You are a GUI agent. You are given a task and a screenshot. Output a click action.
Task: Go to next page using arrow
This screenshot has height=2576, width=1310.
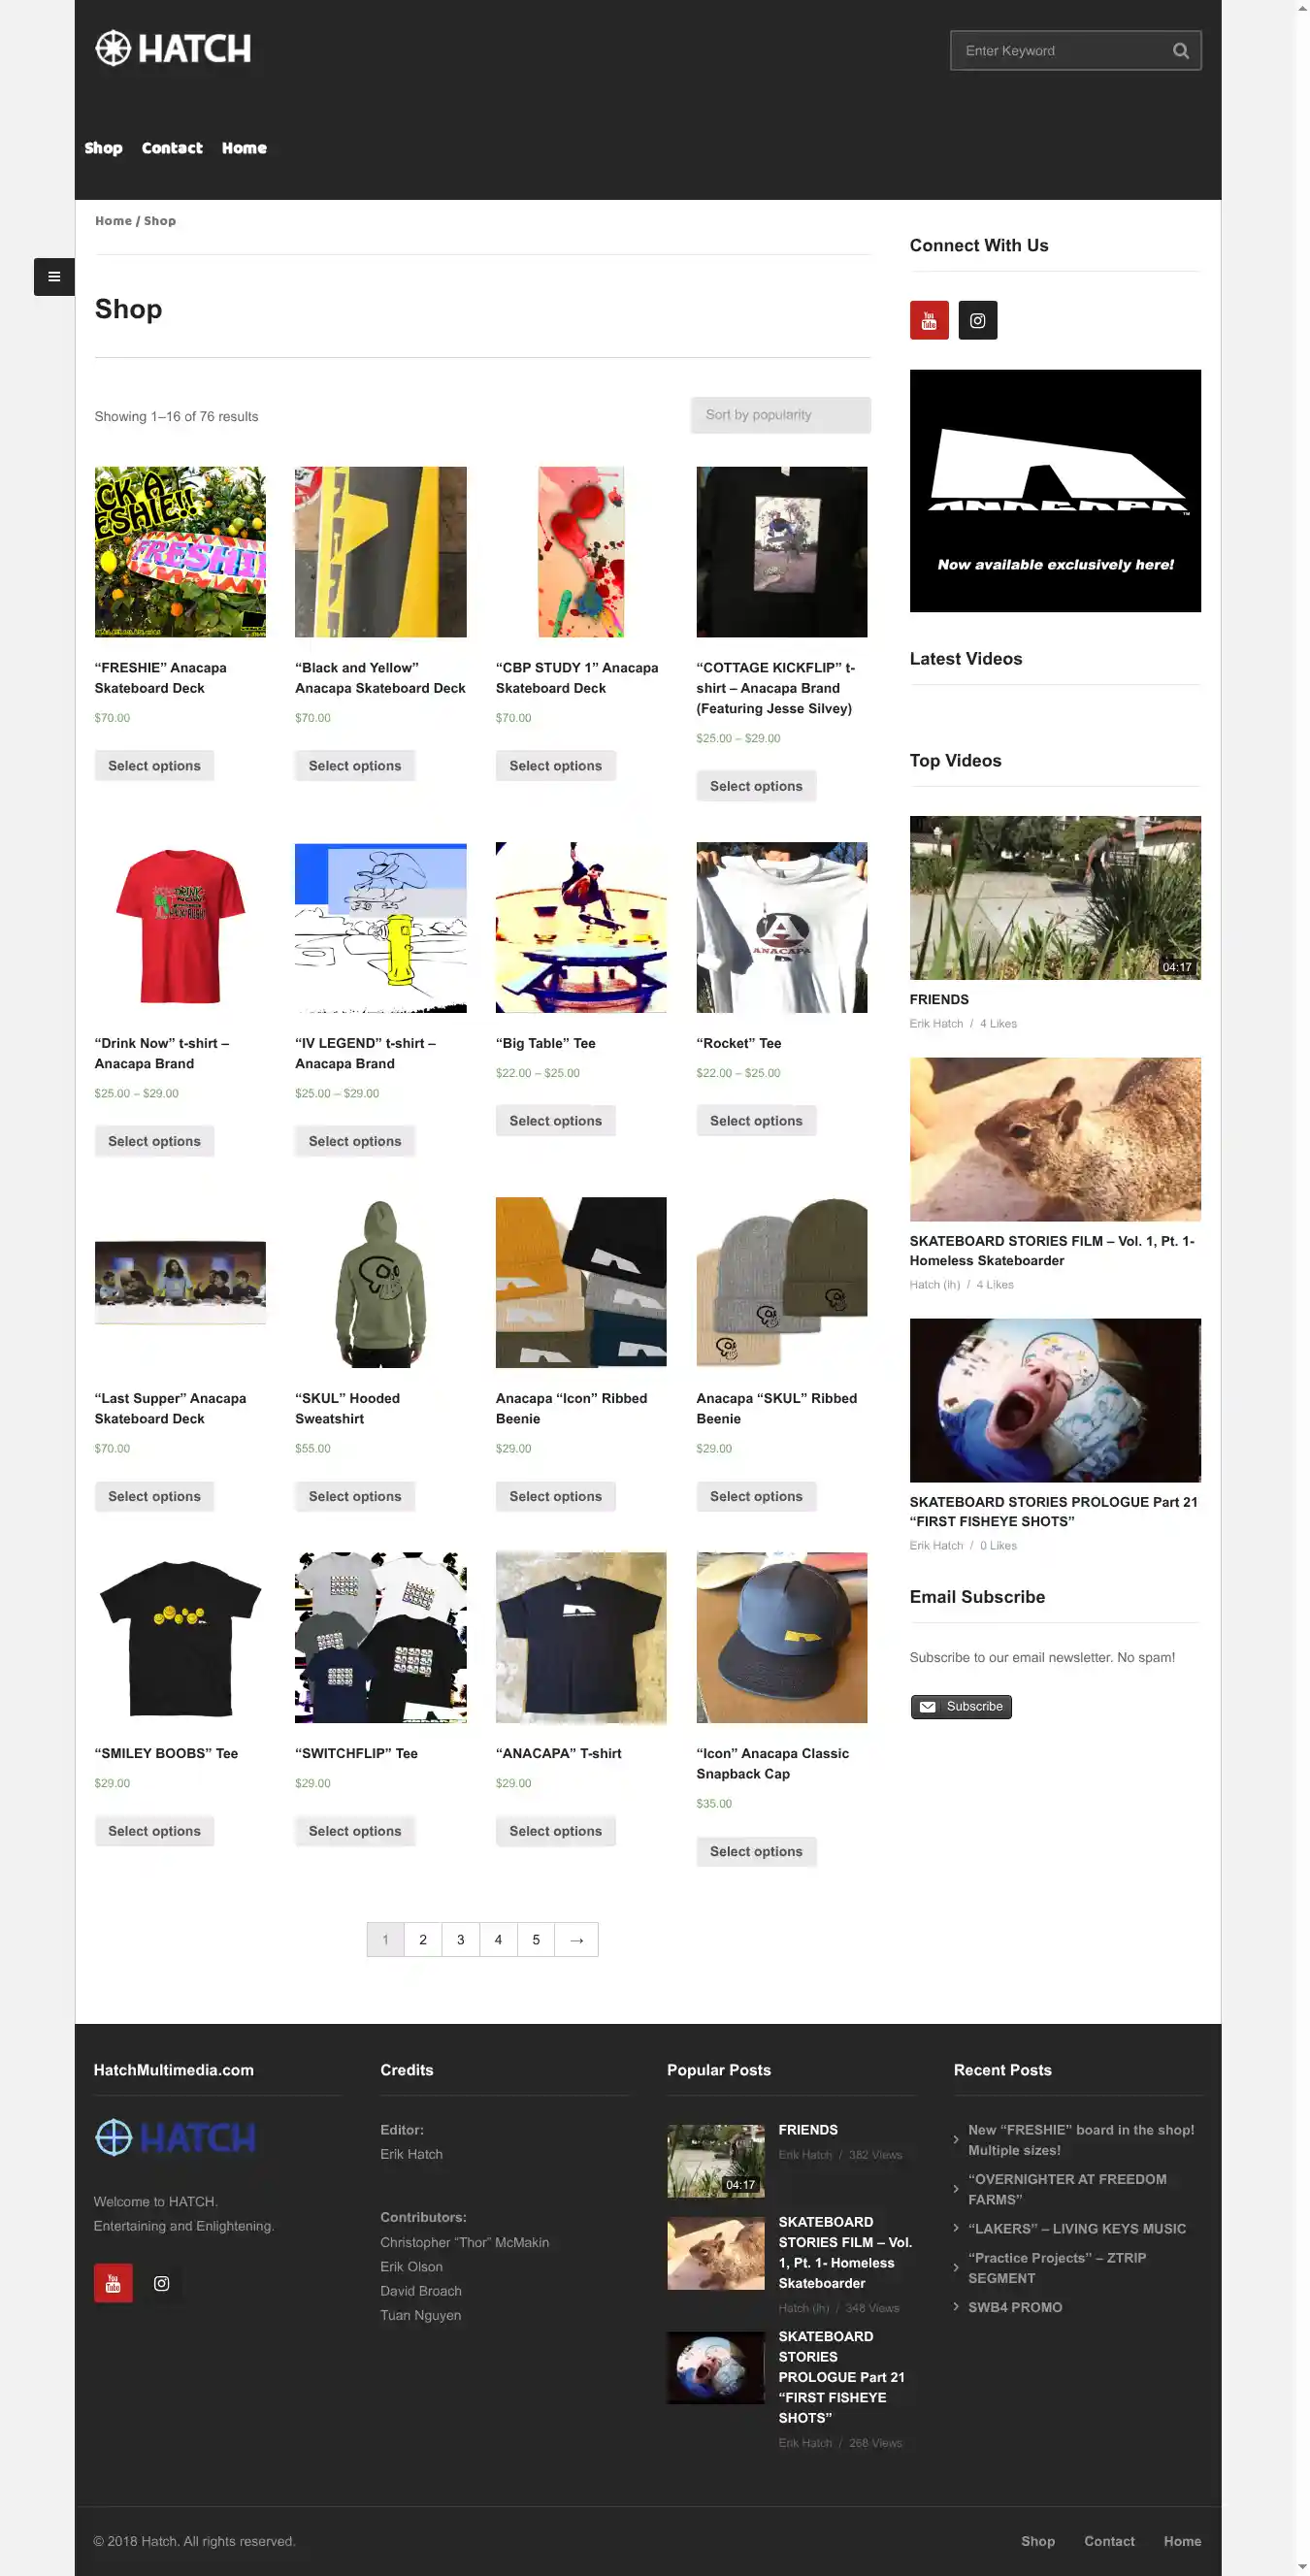coord(576,1940)
